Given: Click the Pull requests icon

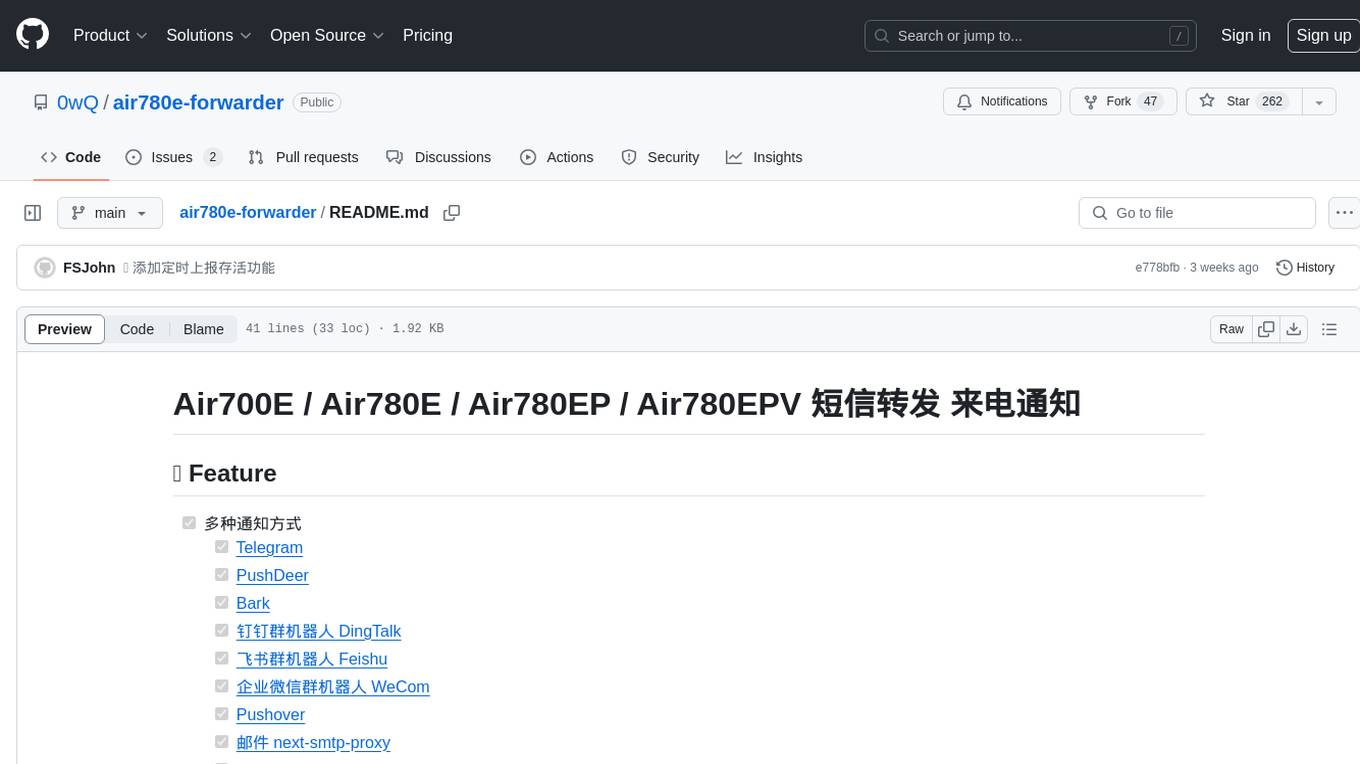Looking at the screenshot, I should coord(256,157).
